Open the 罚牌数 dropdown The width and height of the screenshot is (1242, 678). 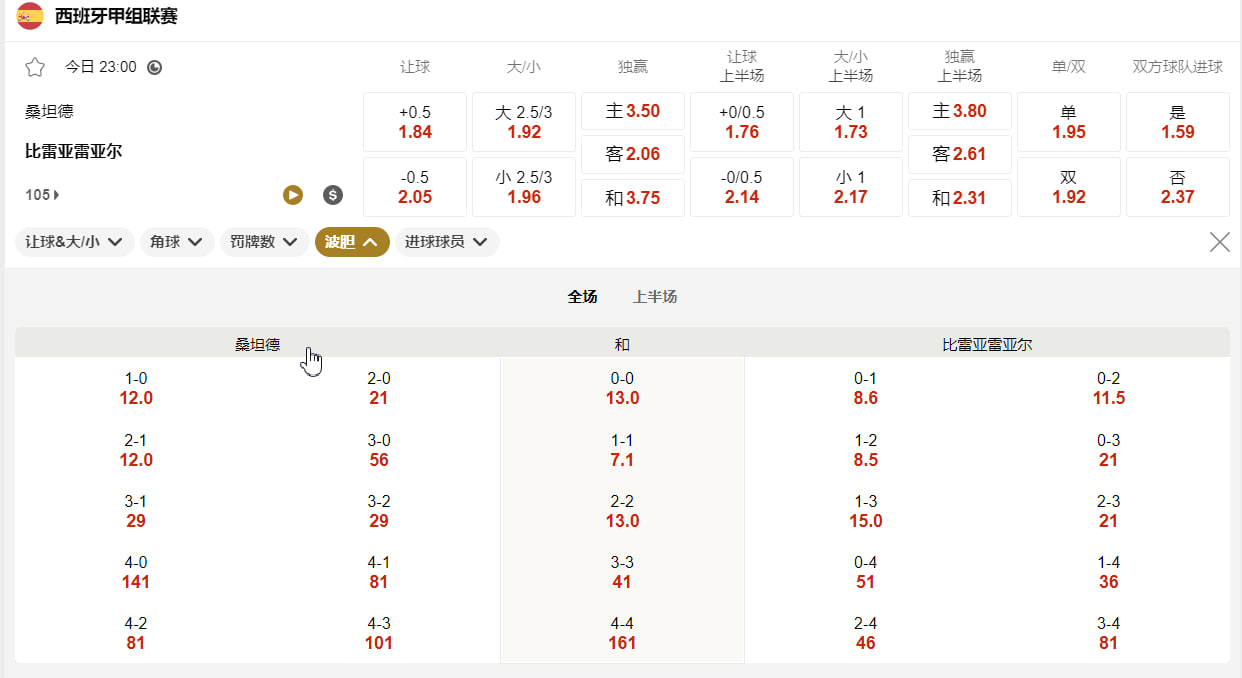click(x=264, y=242)
